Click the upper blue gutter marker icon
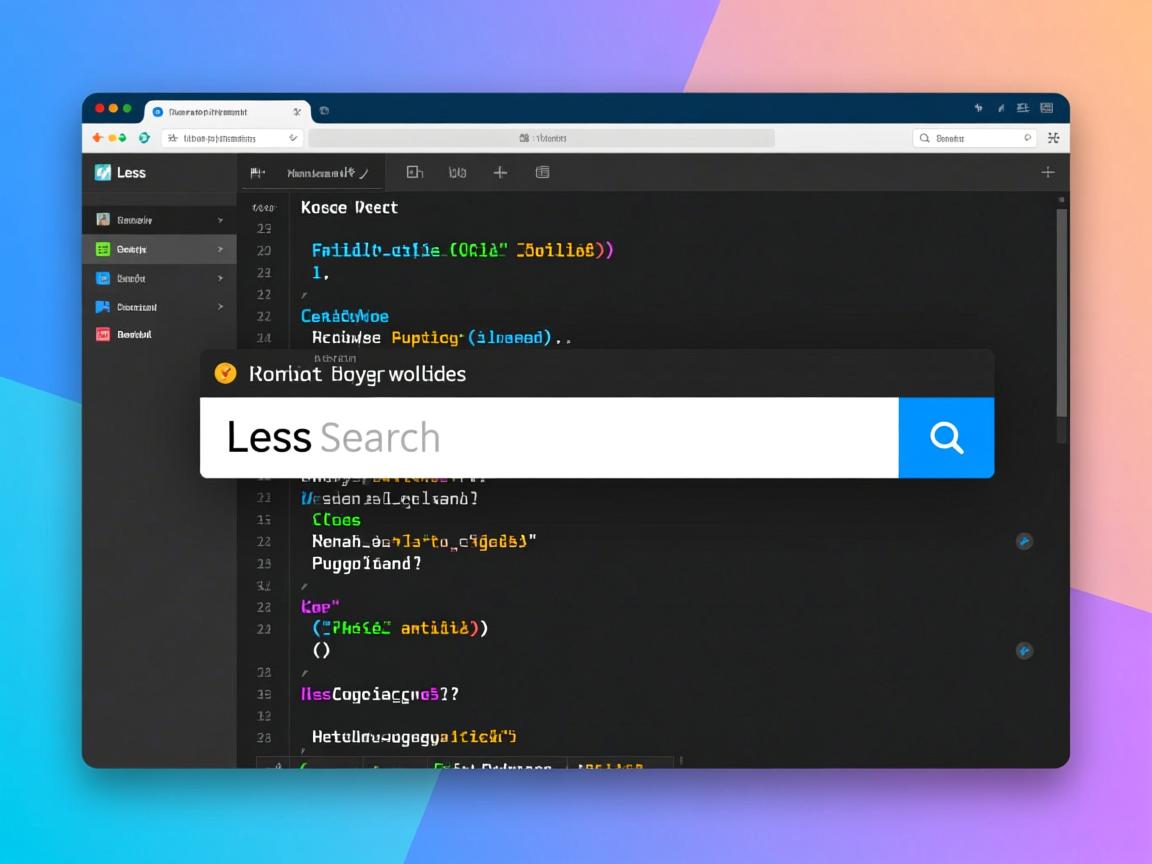Screen dimensions: 1152x864 [1024, 541]
